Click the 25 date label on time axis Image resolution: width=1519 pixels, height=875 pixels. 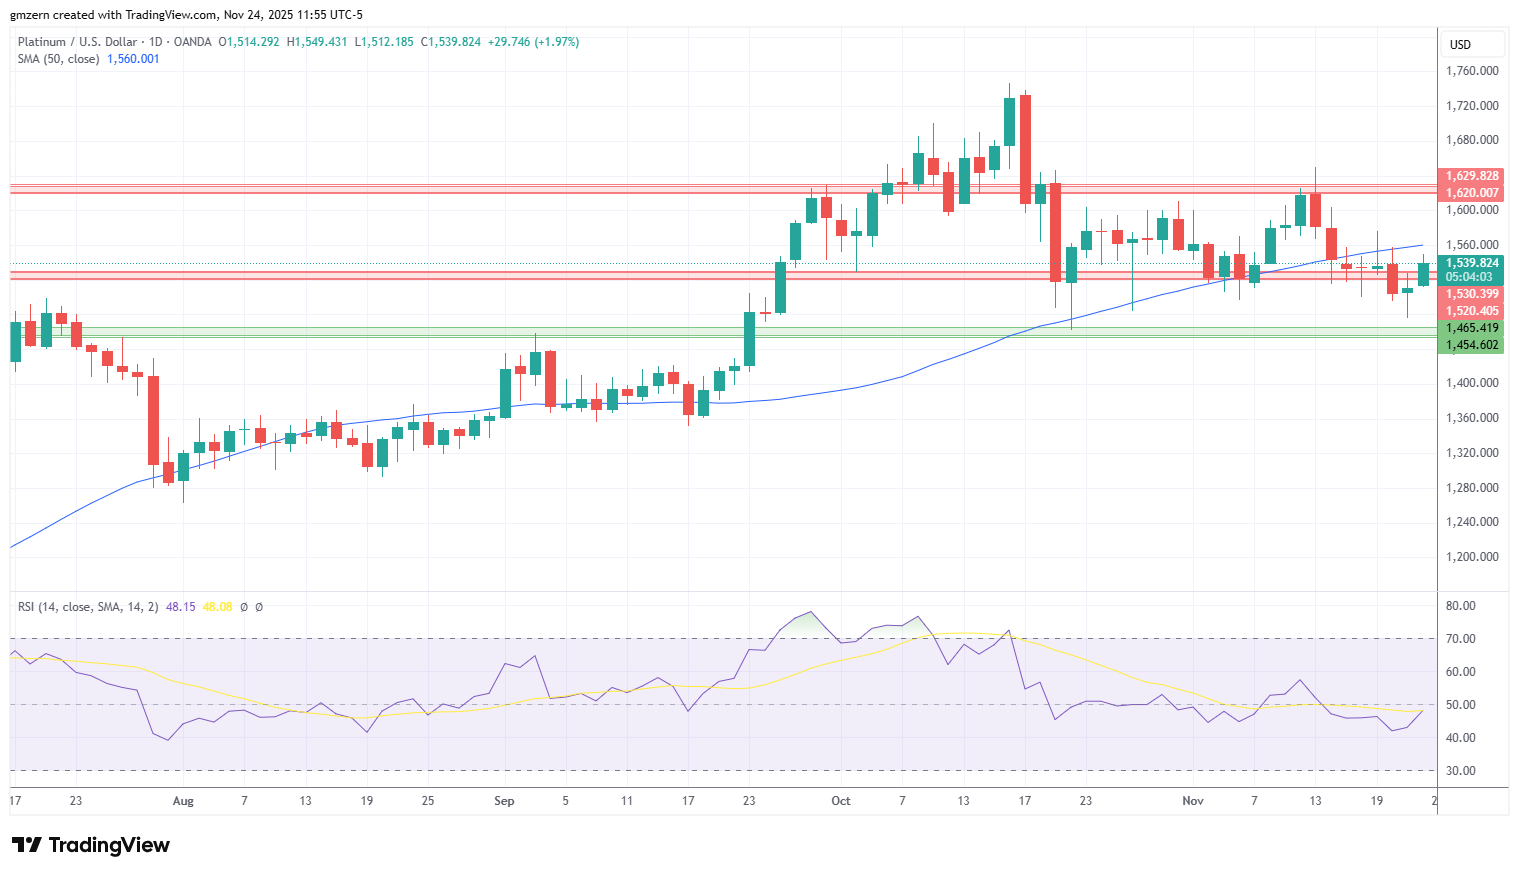pyautogui.click(x=428, y=801)
